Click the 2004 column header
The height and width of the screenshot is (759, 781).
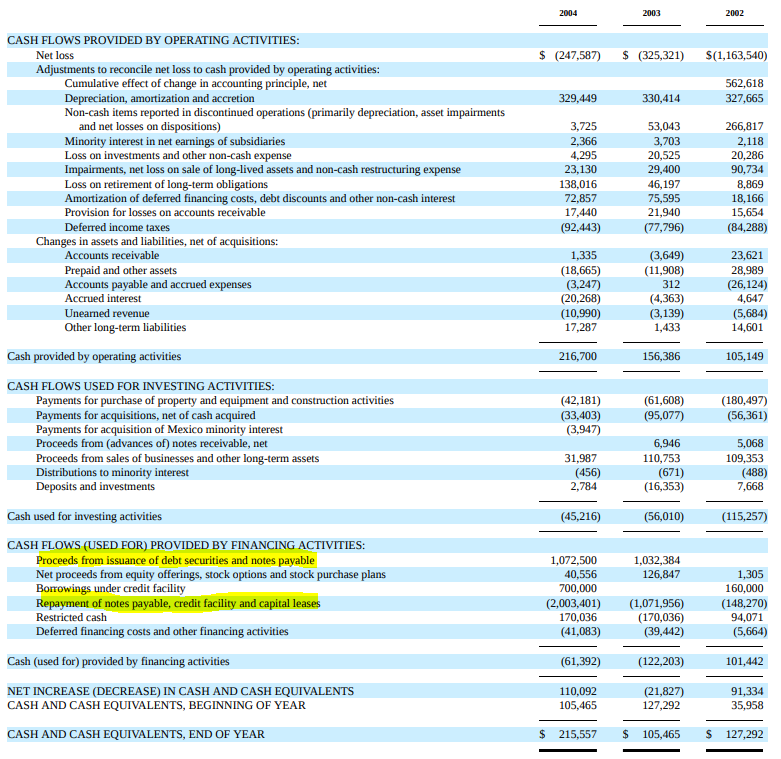[568, 14]
